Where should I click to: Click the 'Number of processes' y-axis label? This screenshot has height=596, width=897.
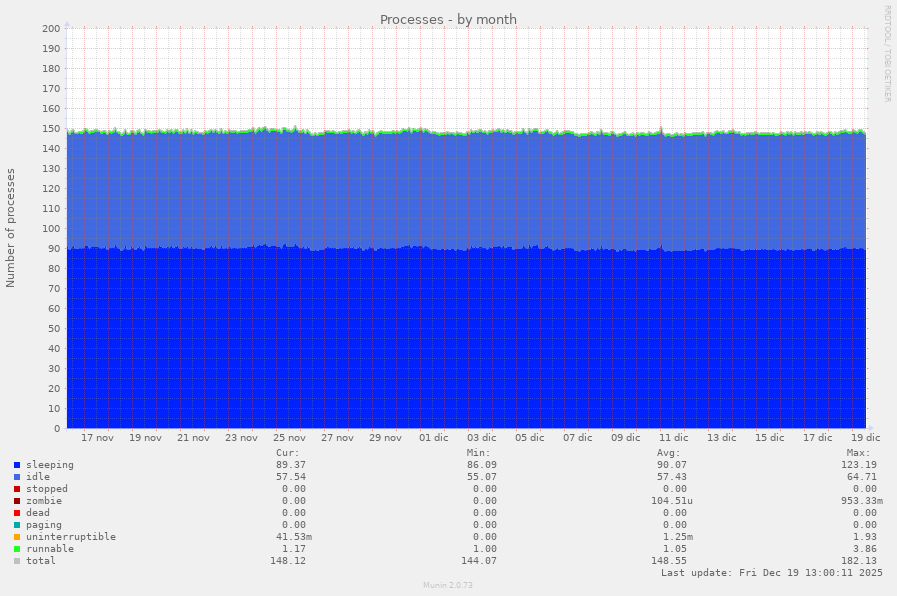[x=11, y=228]
